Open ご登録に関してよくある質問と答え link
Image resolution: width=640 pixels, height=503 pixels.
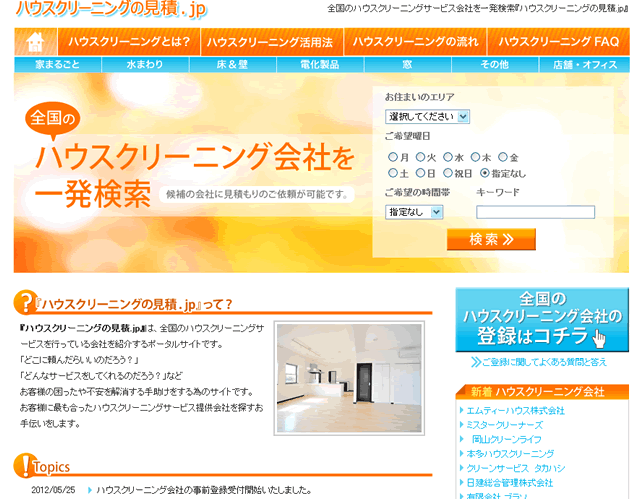544,362
